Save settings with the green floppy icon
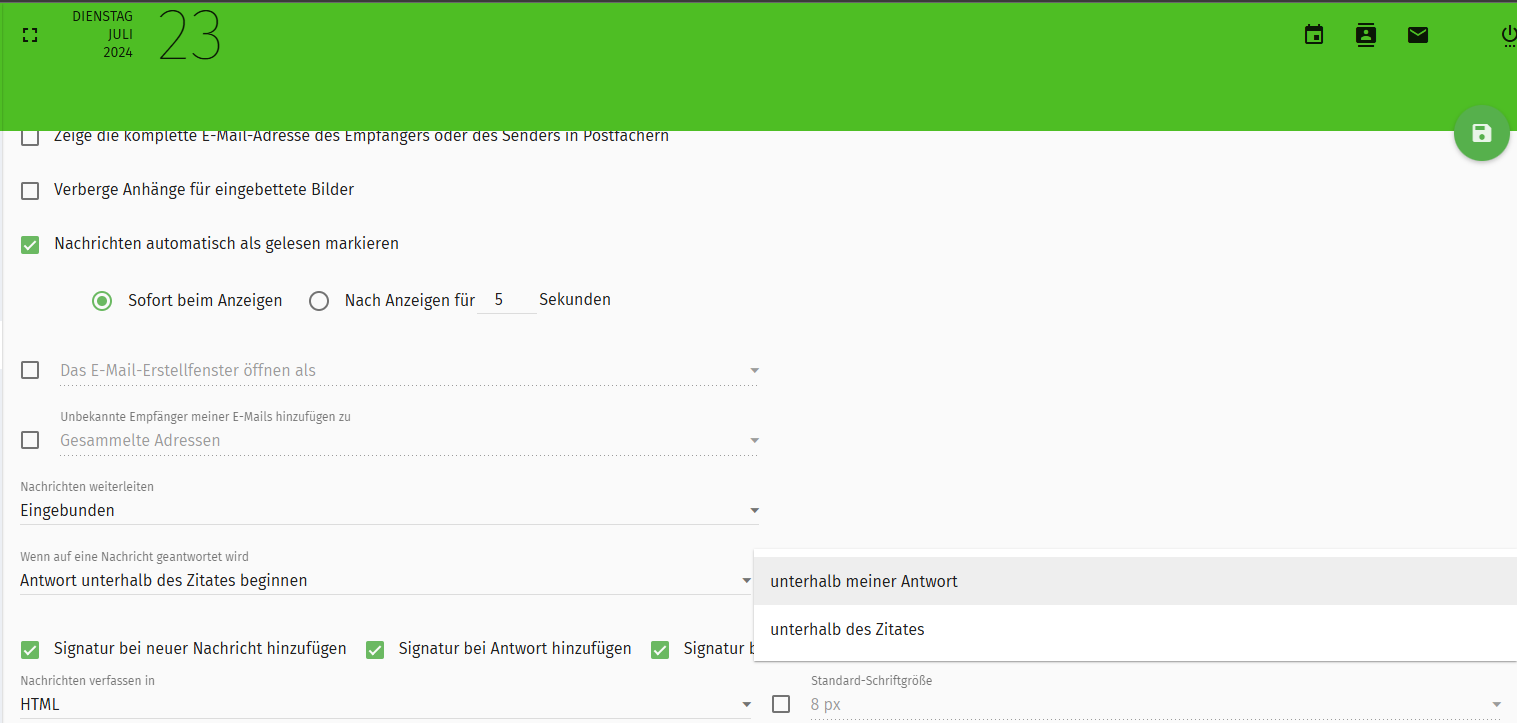Image resolution: width=1517 pixels, height=723 pixels. (x=1481, y=132)
